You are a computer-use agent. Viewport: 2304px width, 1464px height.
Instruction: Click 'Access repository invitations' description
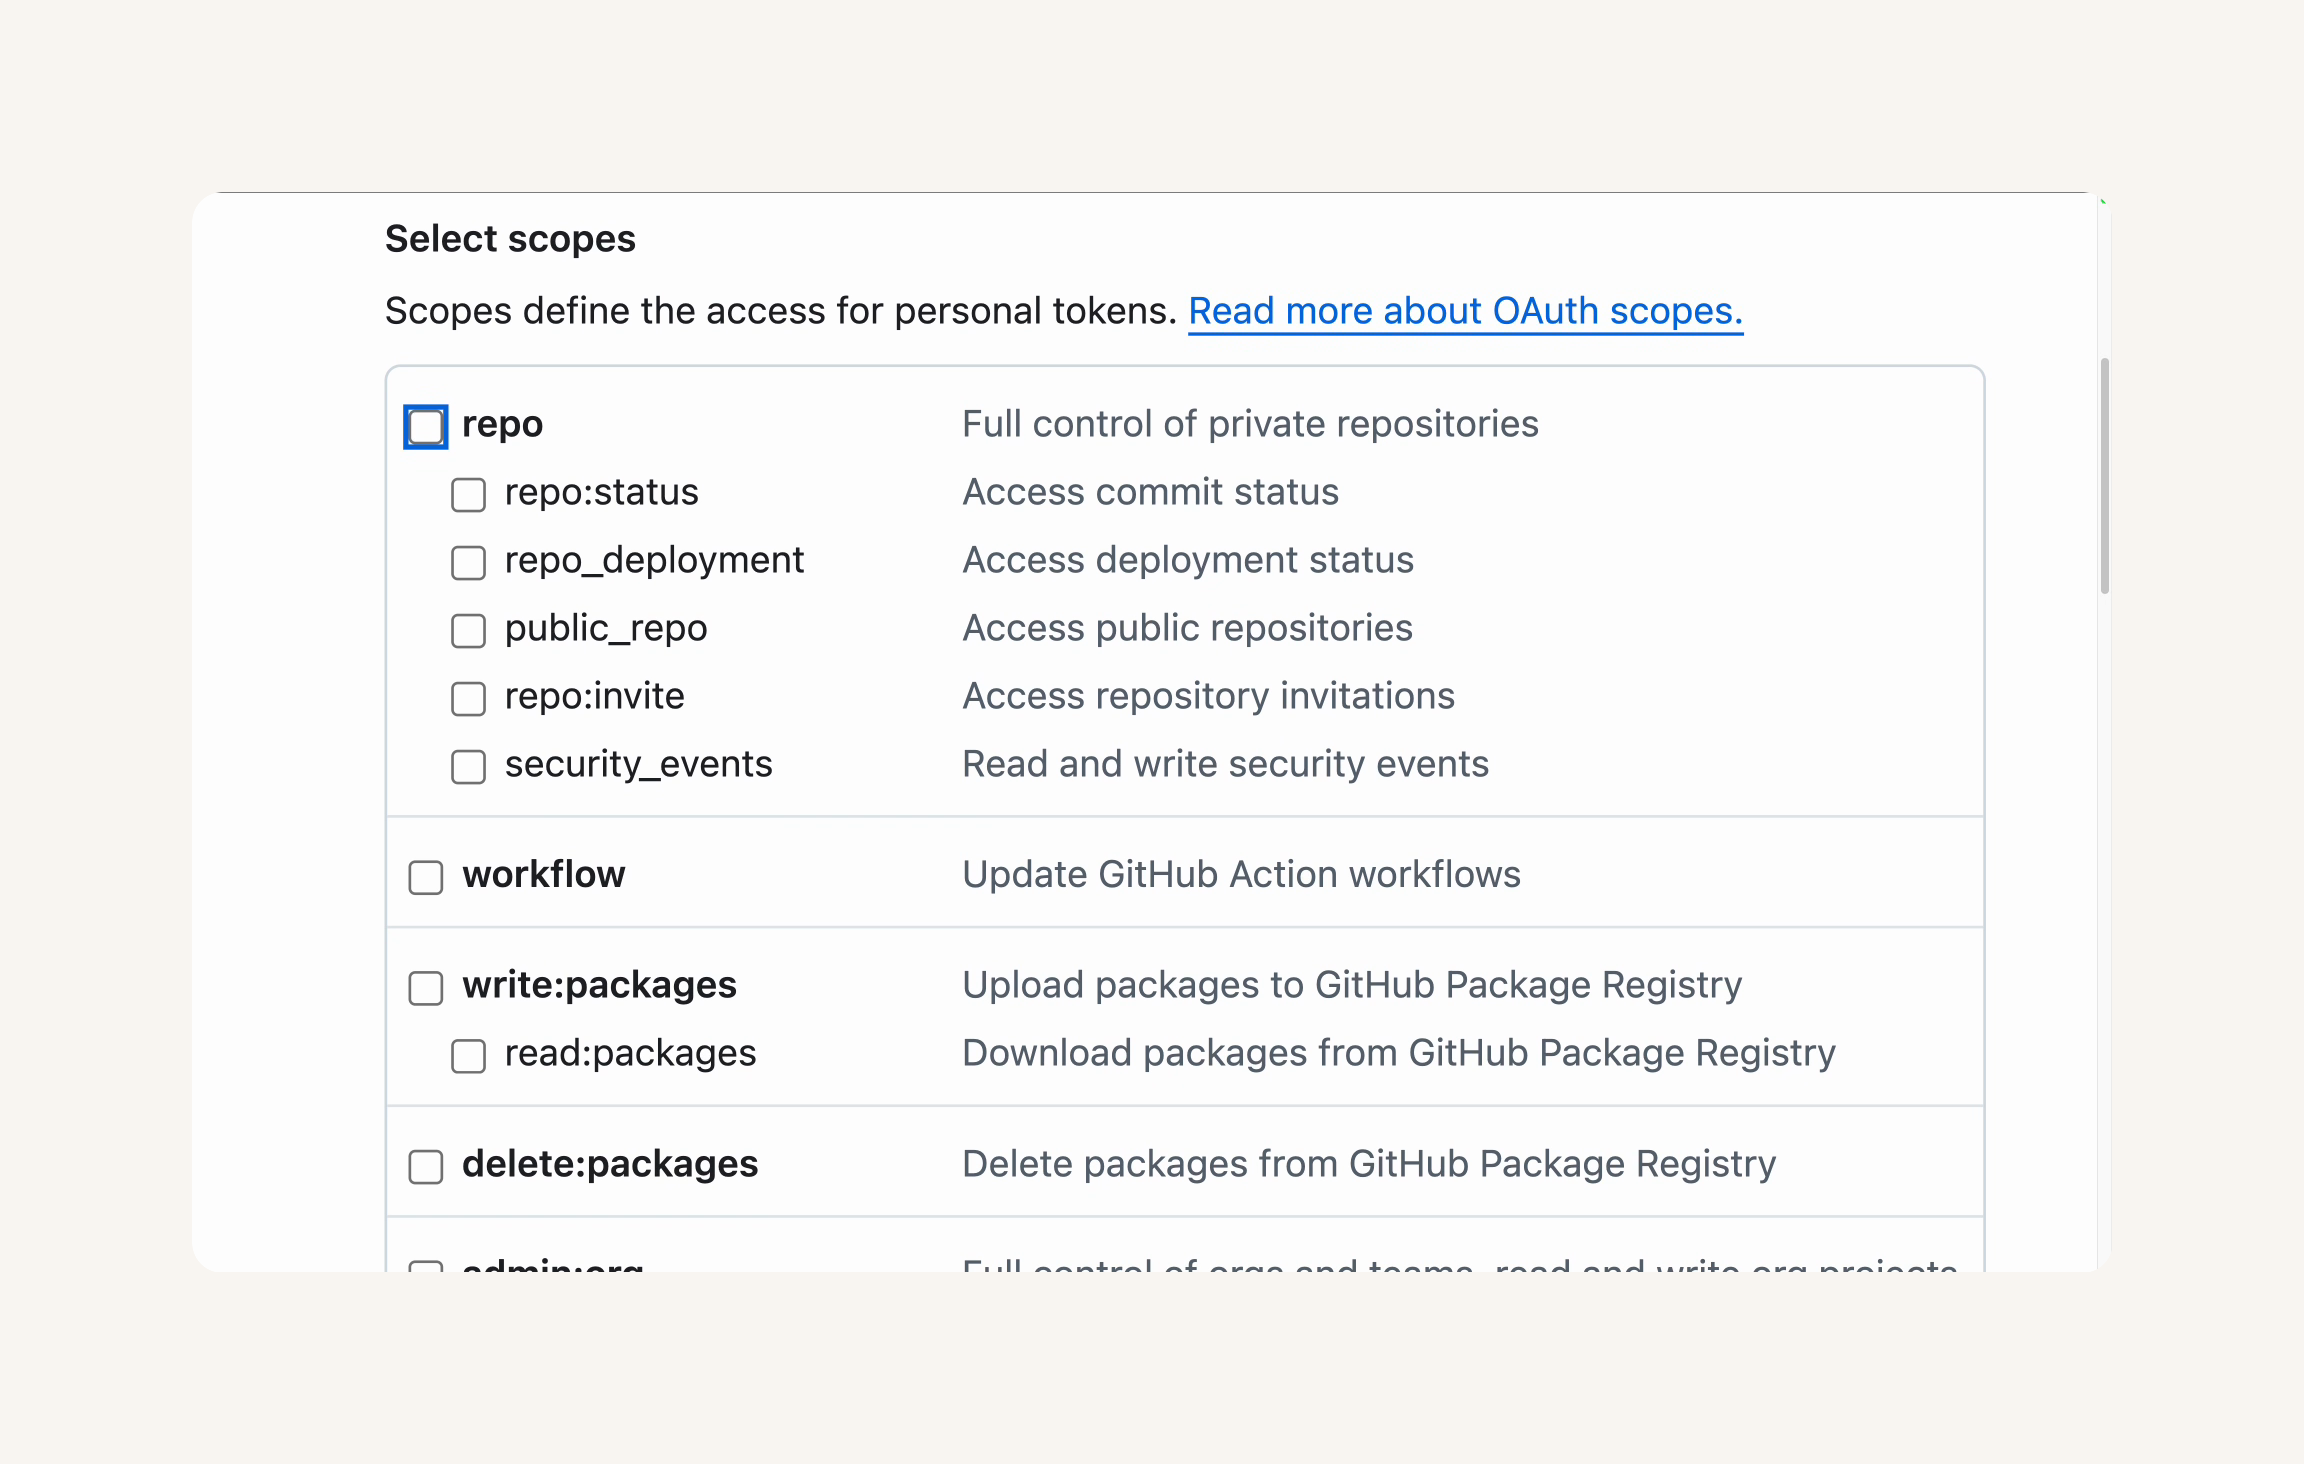coord(1208,696)
